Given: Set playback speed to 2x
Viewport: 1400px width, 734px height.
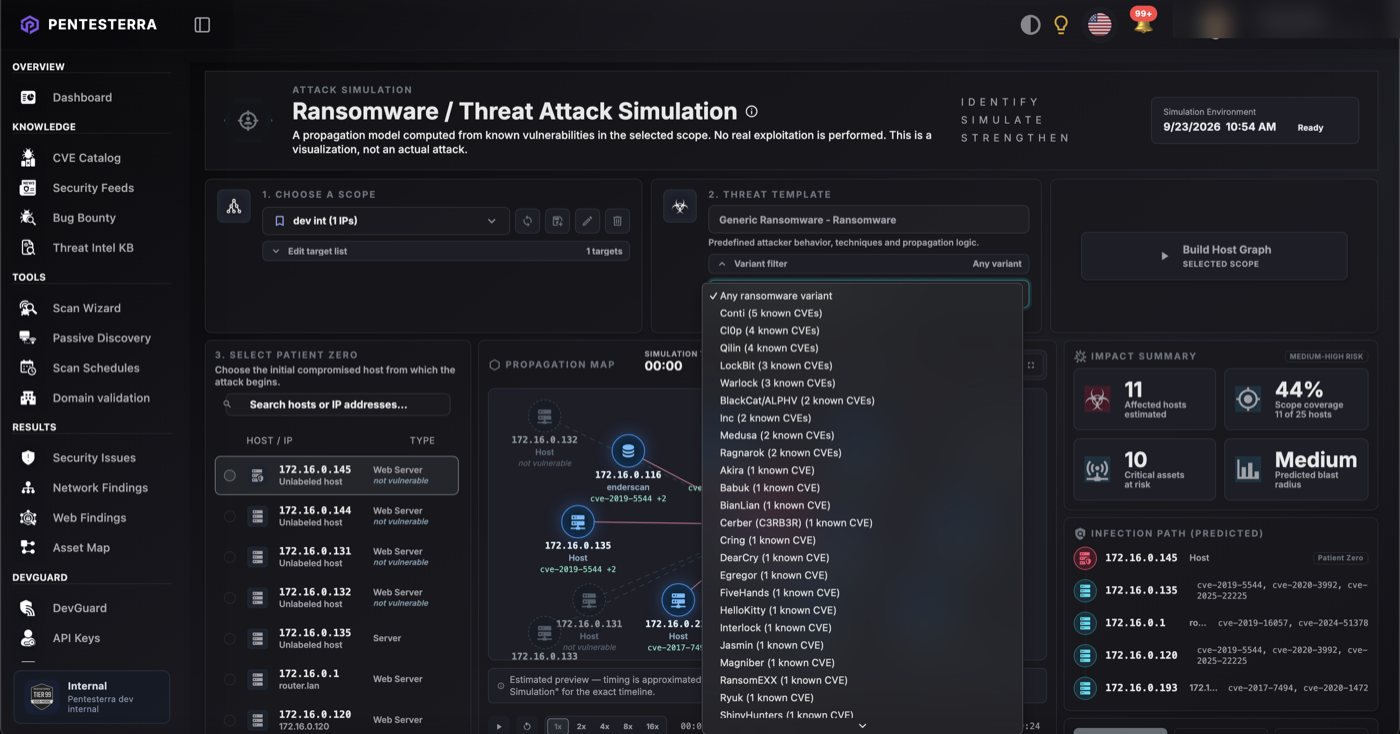Looking at the screenshot, I should [581, 726].
